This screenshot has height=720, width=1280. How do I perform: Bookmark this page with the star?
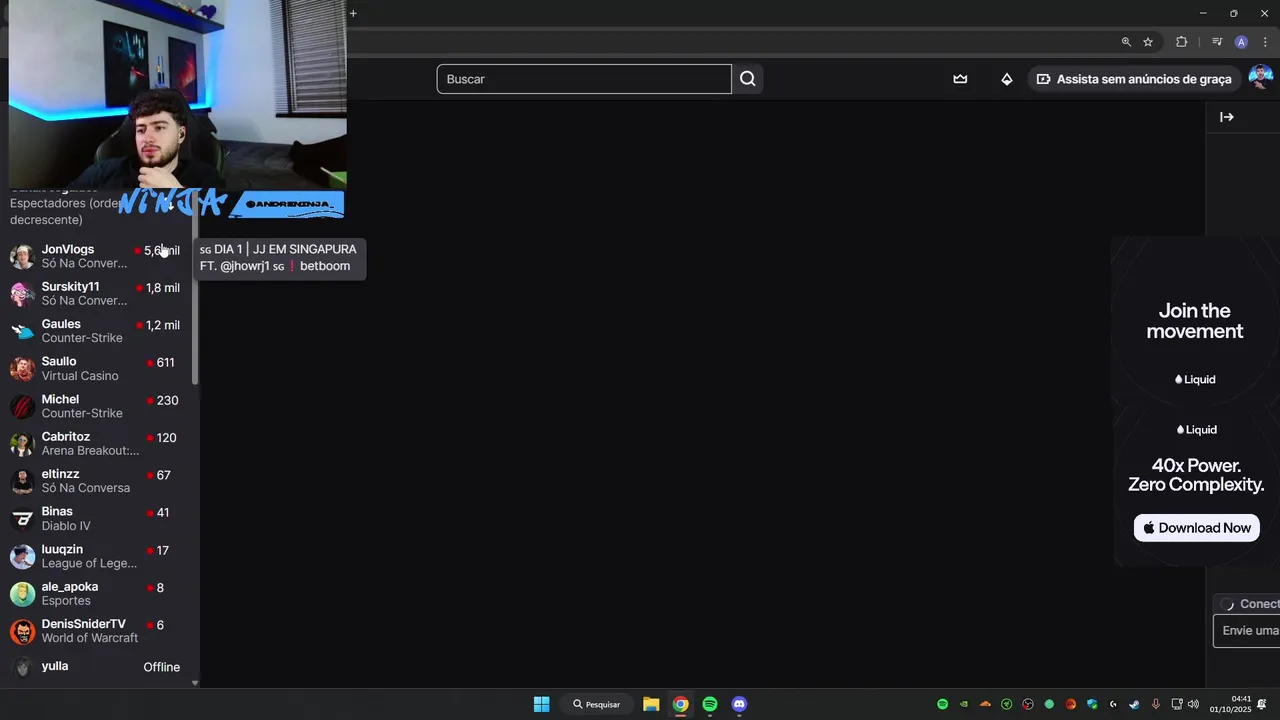[x=1148, y=42]
